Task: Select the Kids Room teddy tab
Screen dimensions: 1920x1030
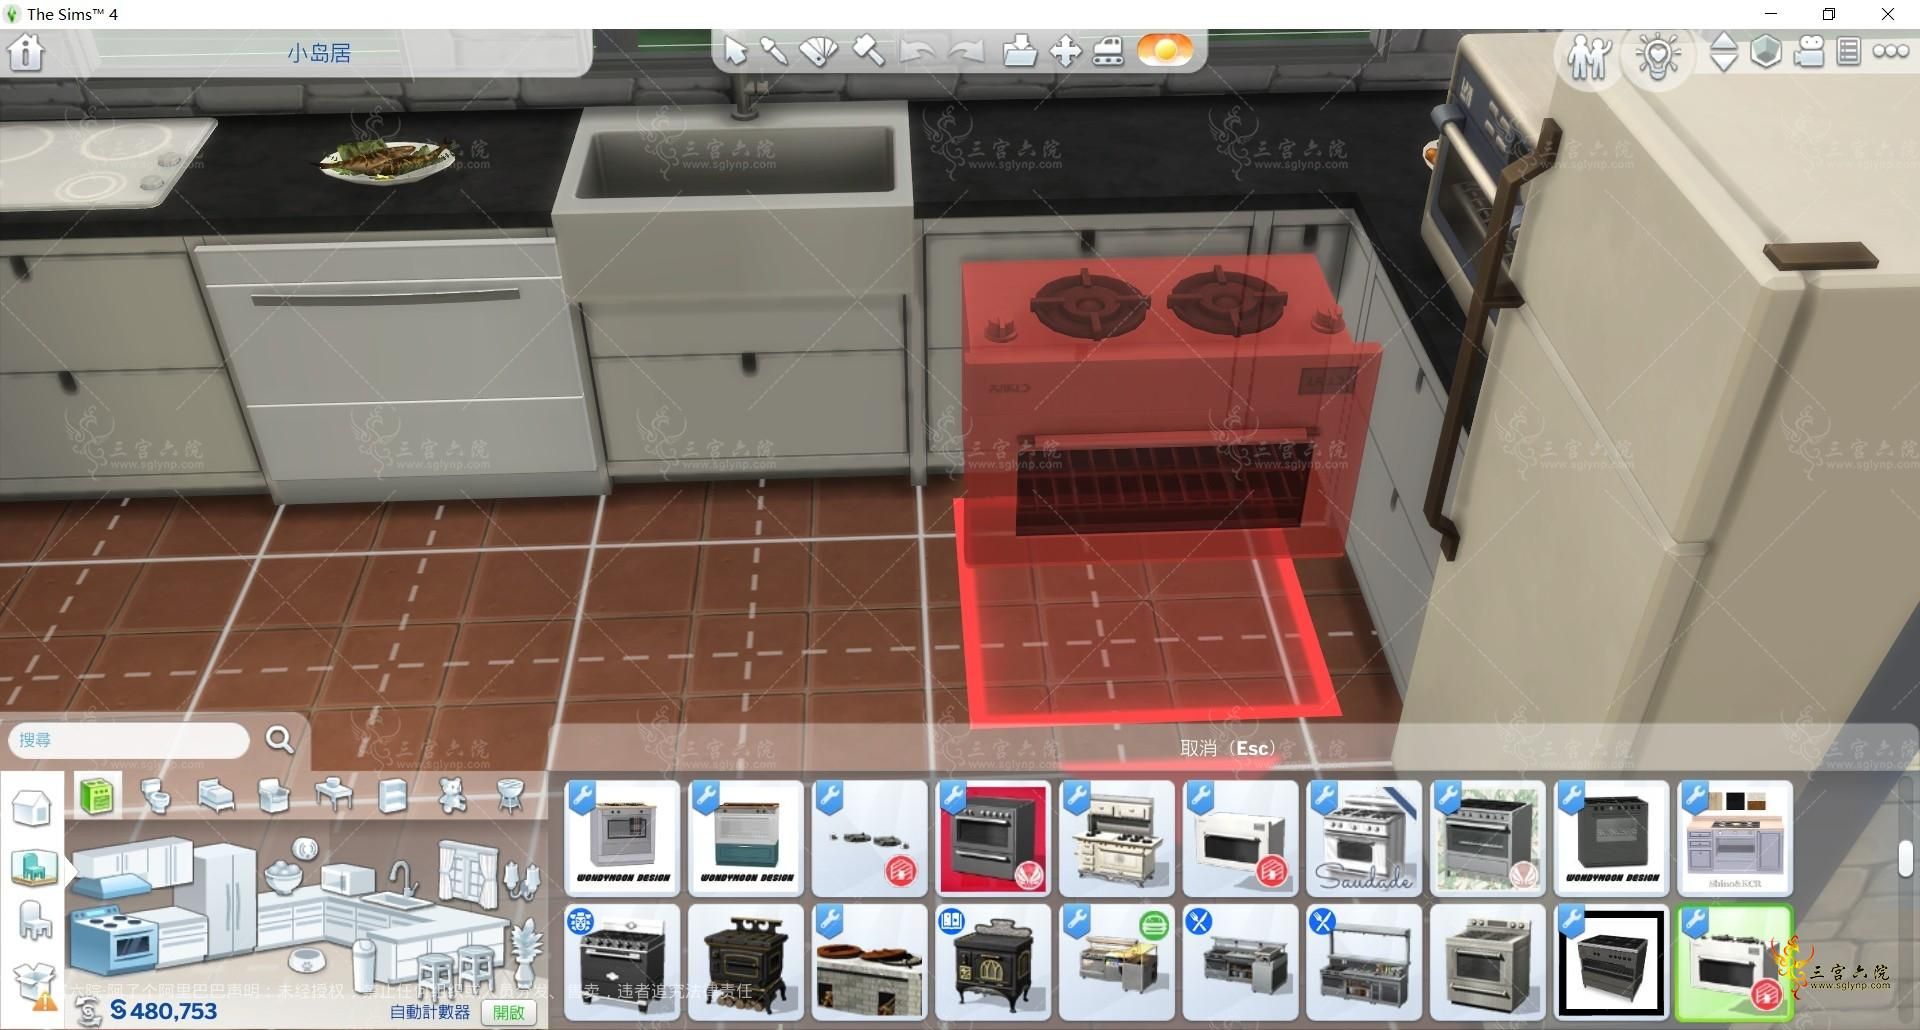Action: 452,796
